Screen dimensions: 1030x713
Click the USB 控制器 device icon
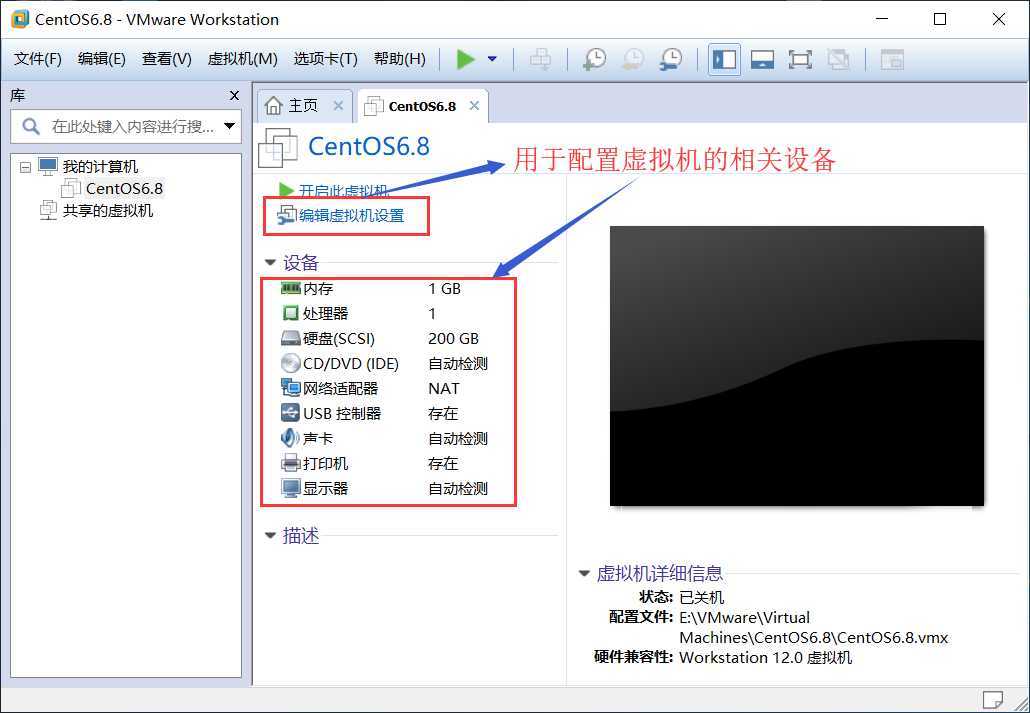[290, 413]
